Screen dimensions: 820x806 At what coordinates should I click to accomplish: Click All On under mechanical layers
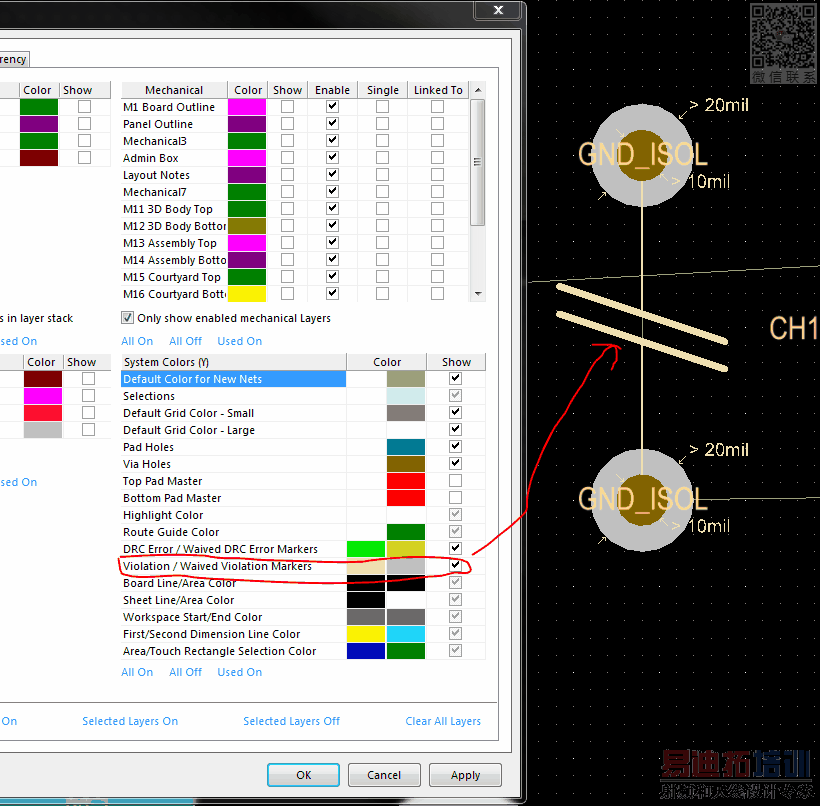coord(137,341)
